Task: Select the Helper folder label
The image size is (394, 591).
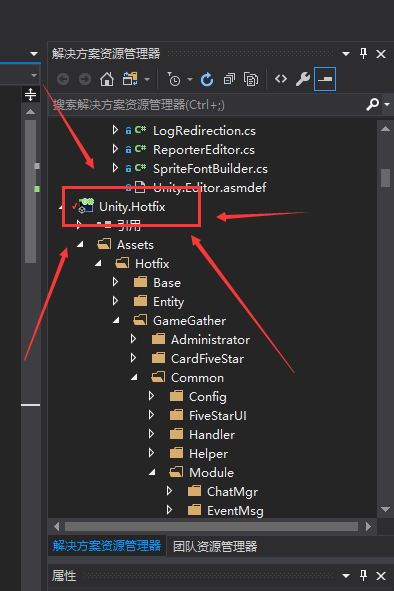Action: pyautogui.click(x=208, y=454)
